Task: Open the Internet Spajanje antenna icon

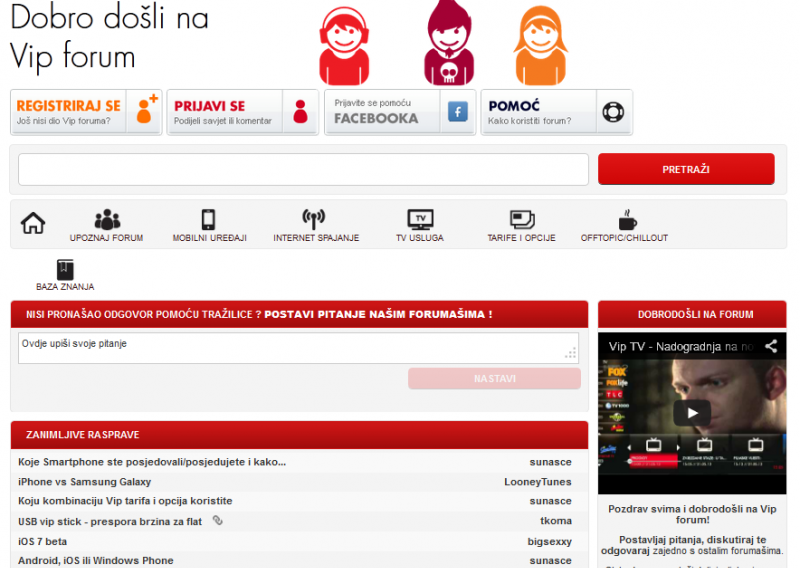Action: click(314, 219)
